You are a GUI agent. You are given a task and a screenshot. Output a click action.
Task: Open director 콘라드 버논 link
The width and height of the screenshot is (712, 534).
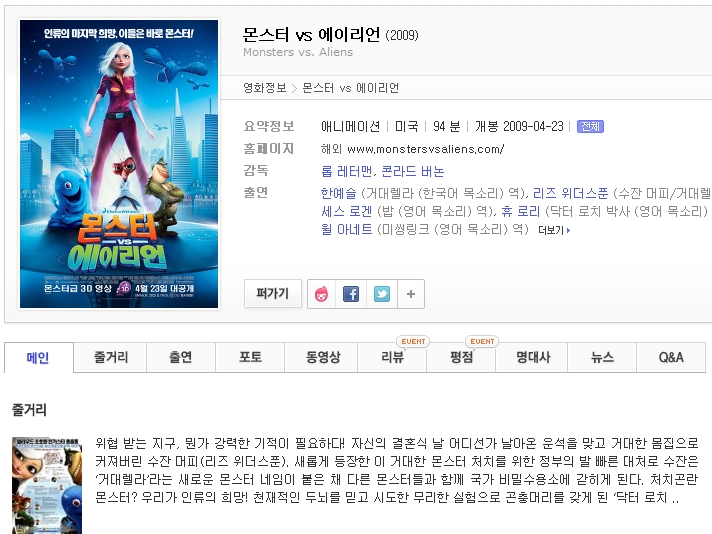tap(413, 171)
